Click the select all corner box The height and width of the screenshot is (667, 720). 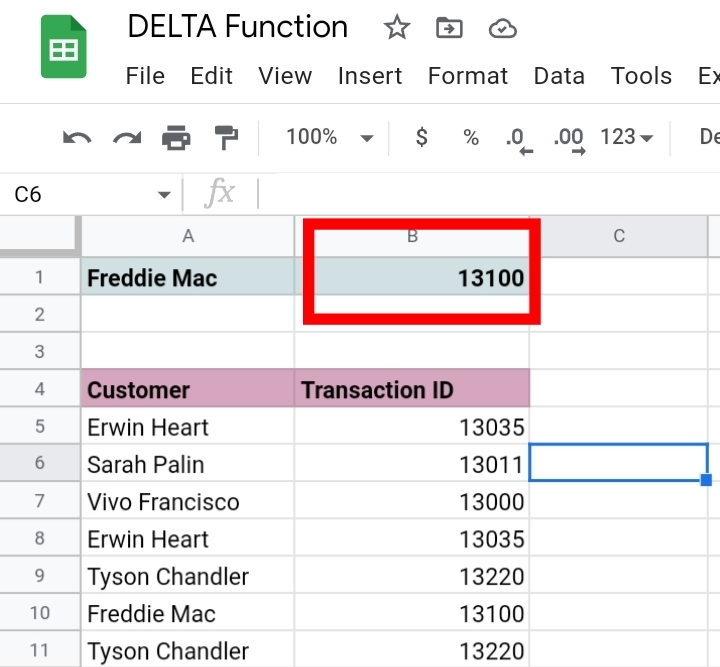(39, 235)
